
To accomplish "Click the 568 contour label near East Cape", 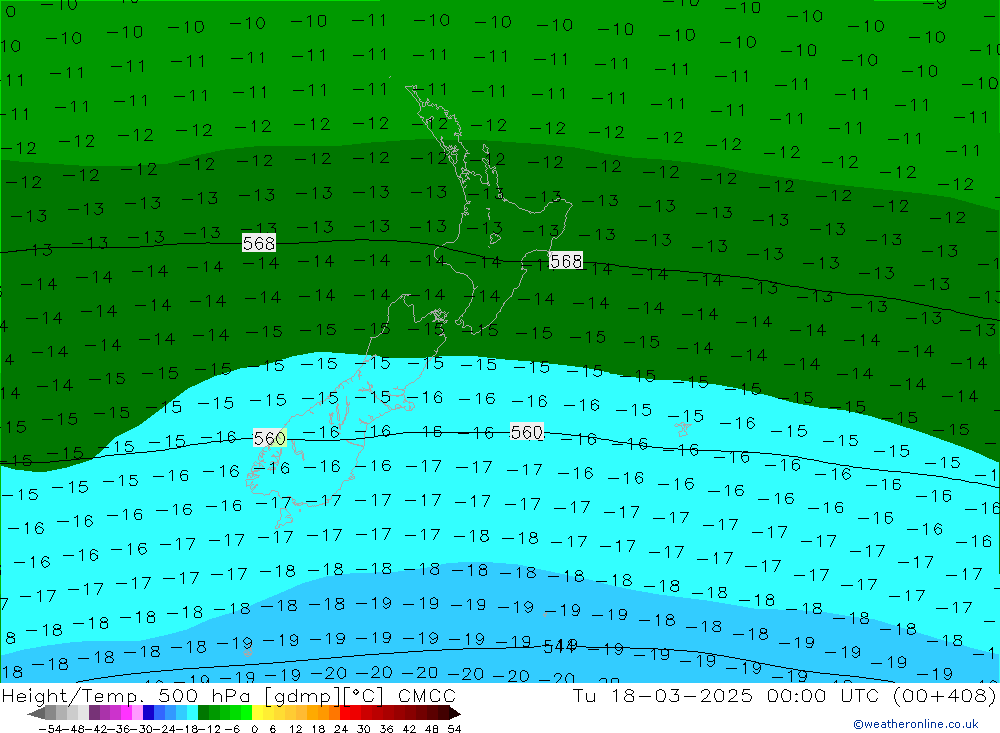I will [x=566, y=261].
